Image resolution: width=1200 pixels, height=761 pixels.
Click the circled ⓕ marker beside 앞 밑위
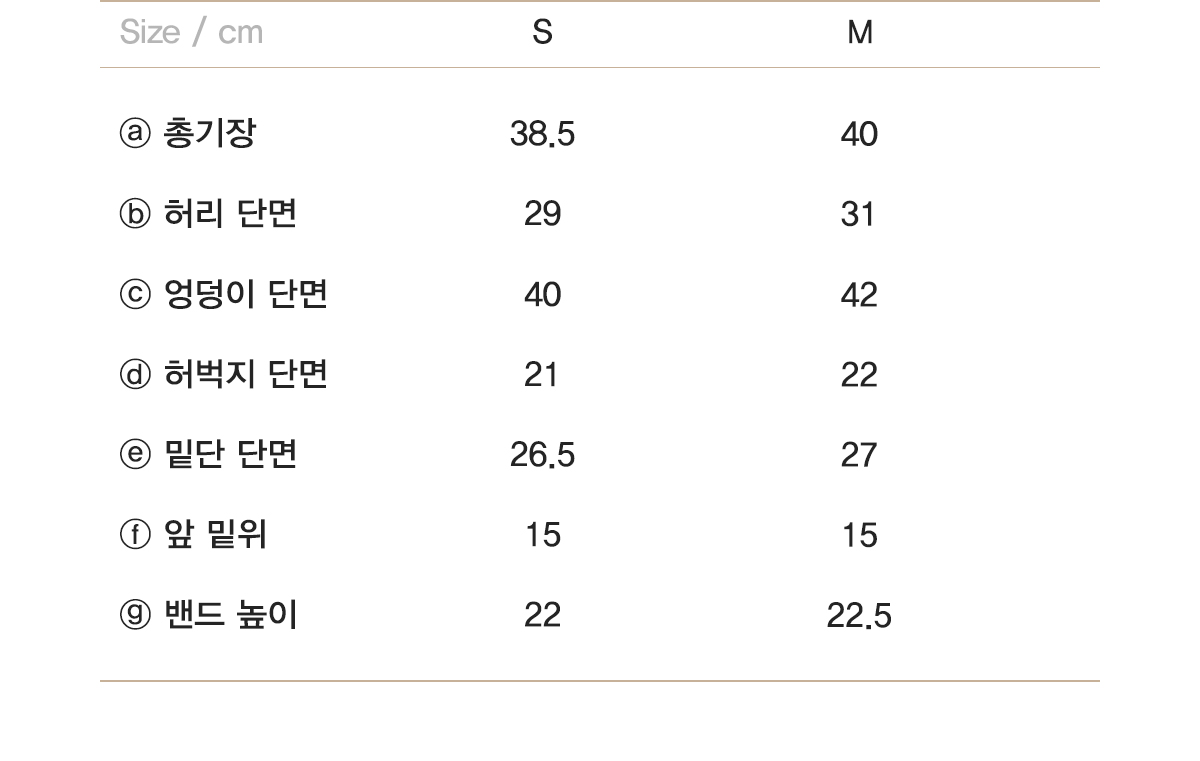click(135, 535)
